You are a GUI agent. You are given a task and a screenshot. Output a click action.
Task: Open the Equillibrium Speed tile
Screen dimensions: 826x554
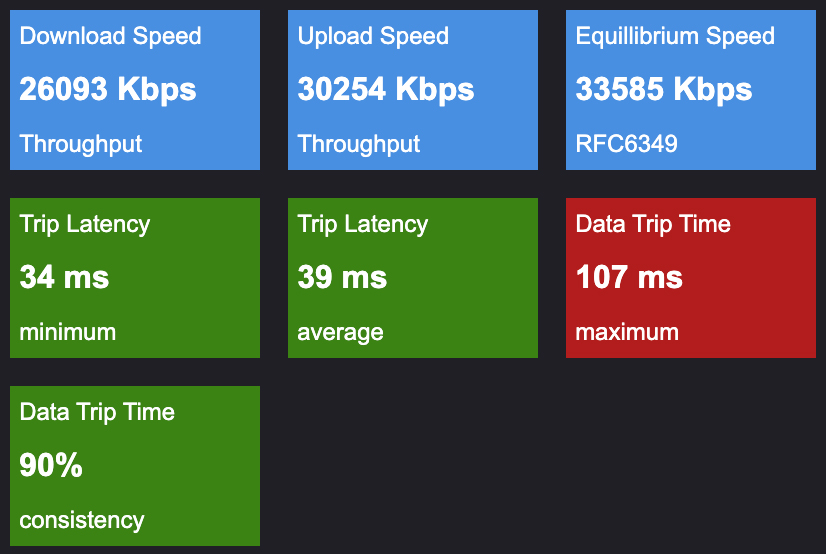click(x=691, y=90)
